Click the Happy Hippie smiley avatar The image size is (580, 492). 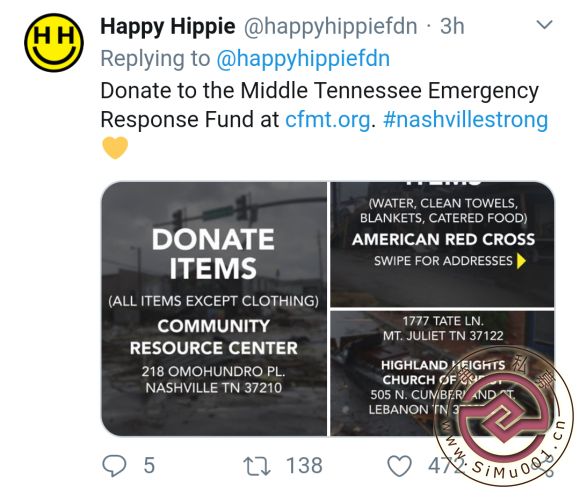pos(54,43)
